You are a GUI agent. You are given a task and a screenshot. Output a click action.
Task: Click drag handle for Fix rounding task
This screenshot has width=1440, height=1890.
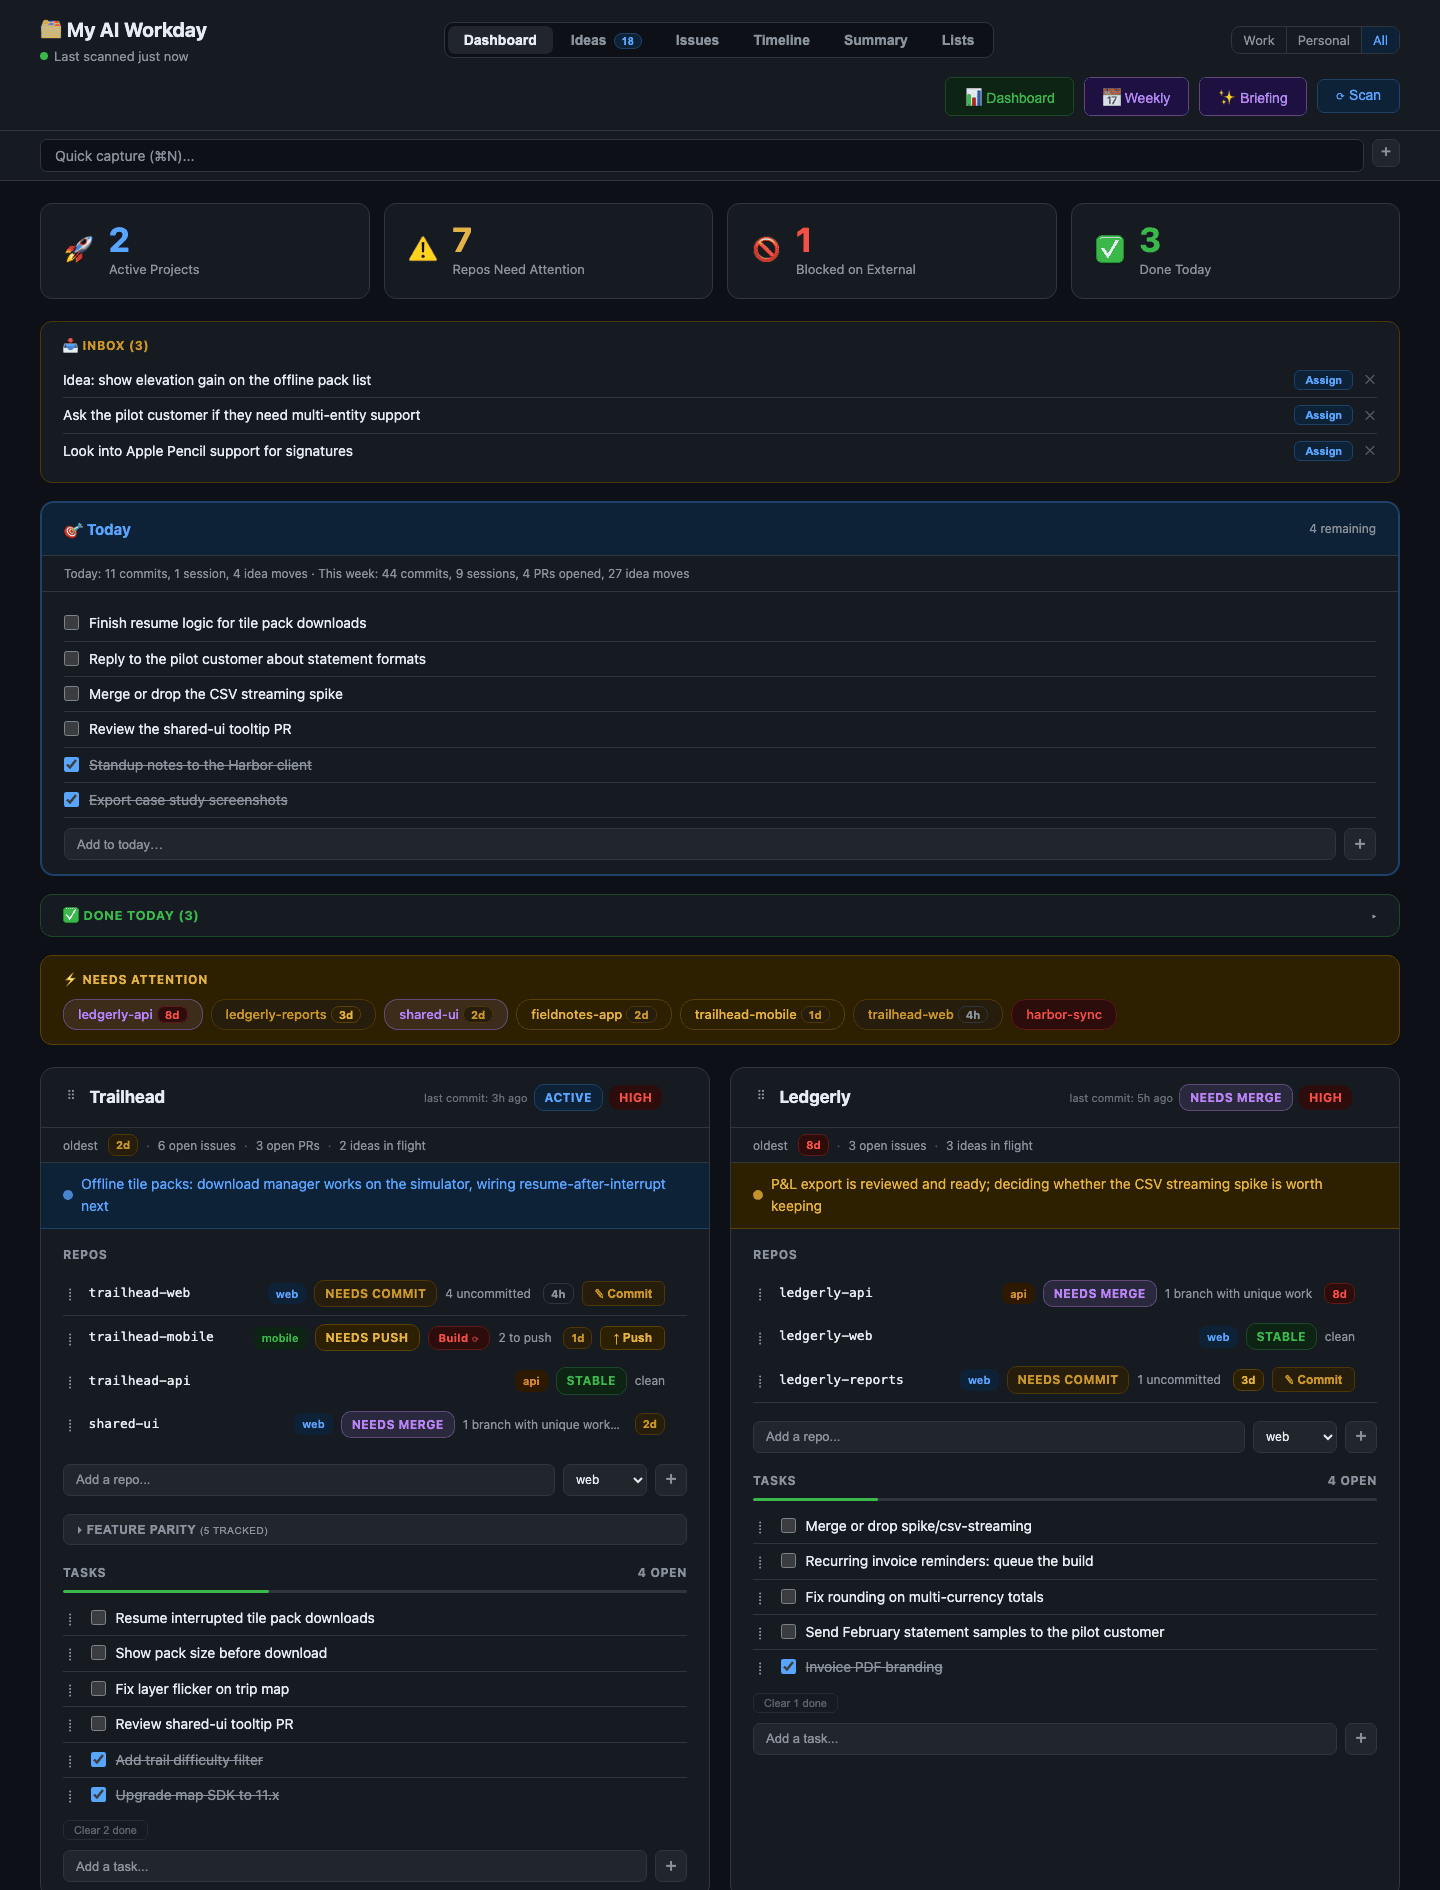760,1598
